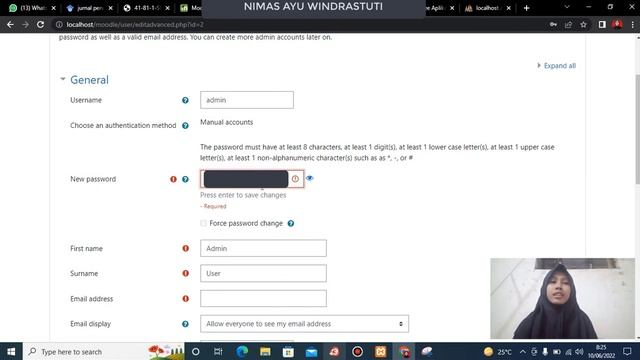The image size is (640, 360).
Task: Open Mail app from taskbar
Action: (x=311, y=351)
